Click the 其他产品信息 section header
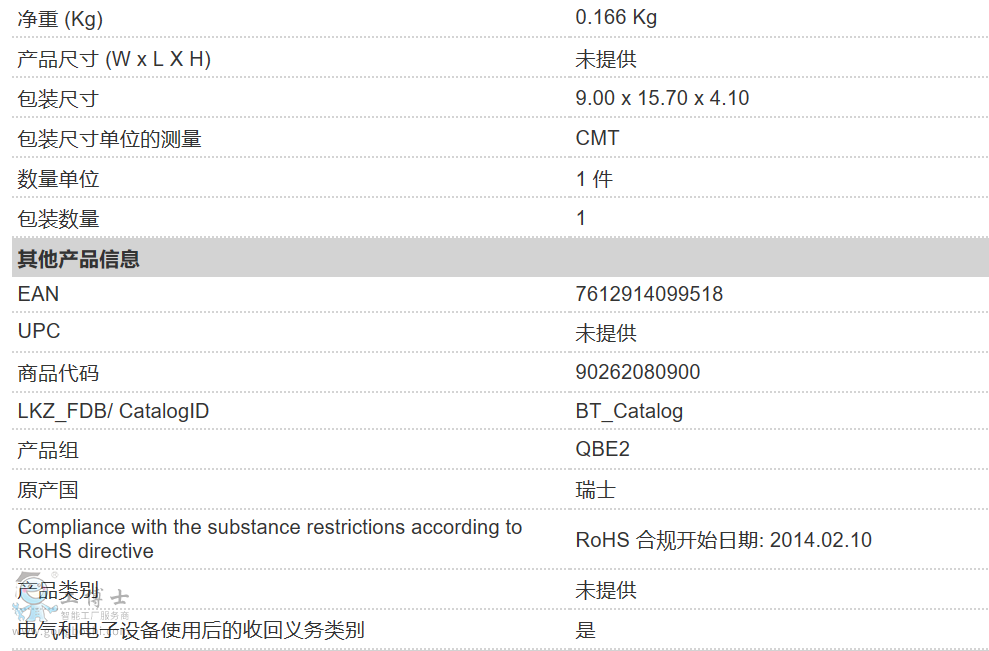This screenshot has height=651, width=989. coord(79,259)
